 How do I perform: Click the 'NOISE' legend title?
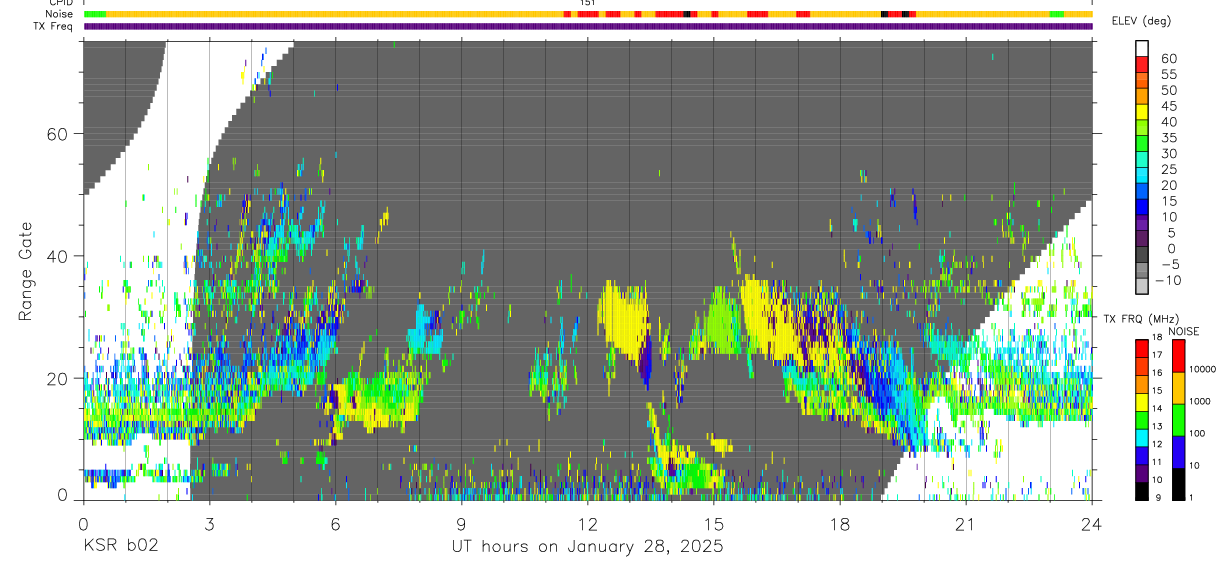coord(1184,331)
